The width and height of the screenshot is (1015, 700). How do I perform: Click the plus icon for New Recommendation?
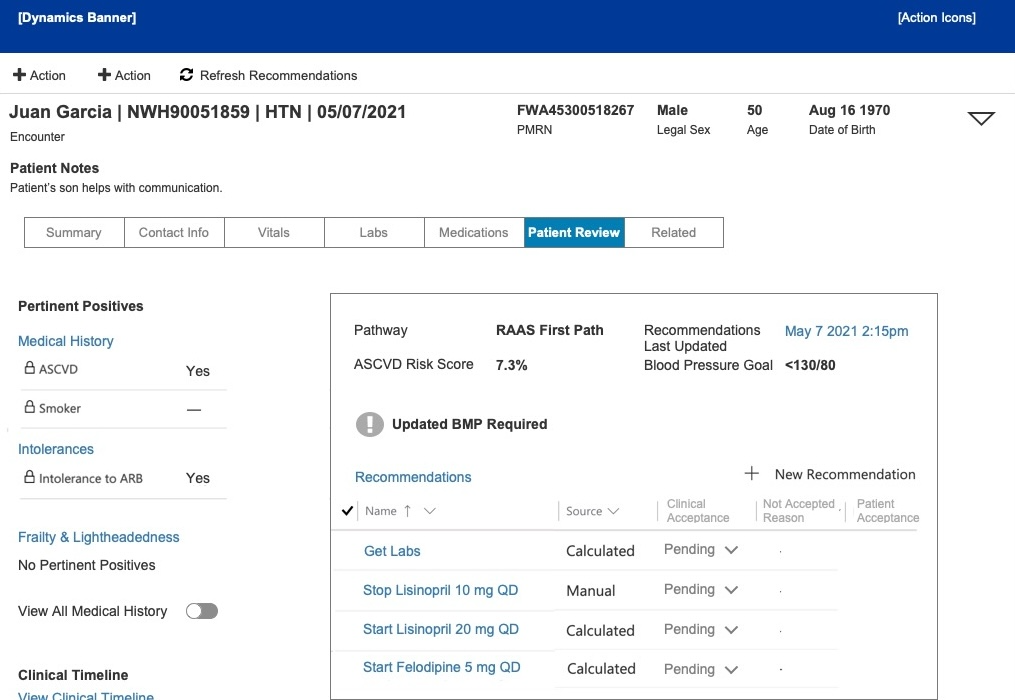pos(752,473)
